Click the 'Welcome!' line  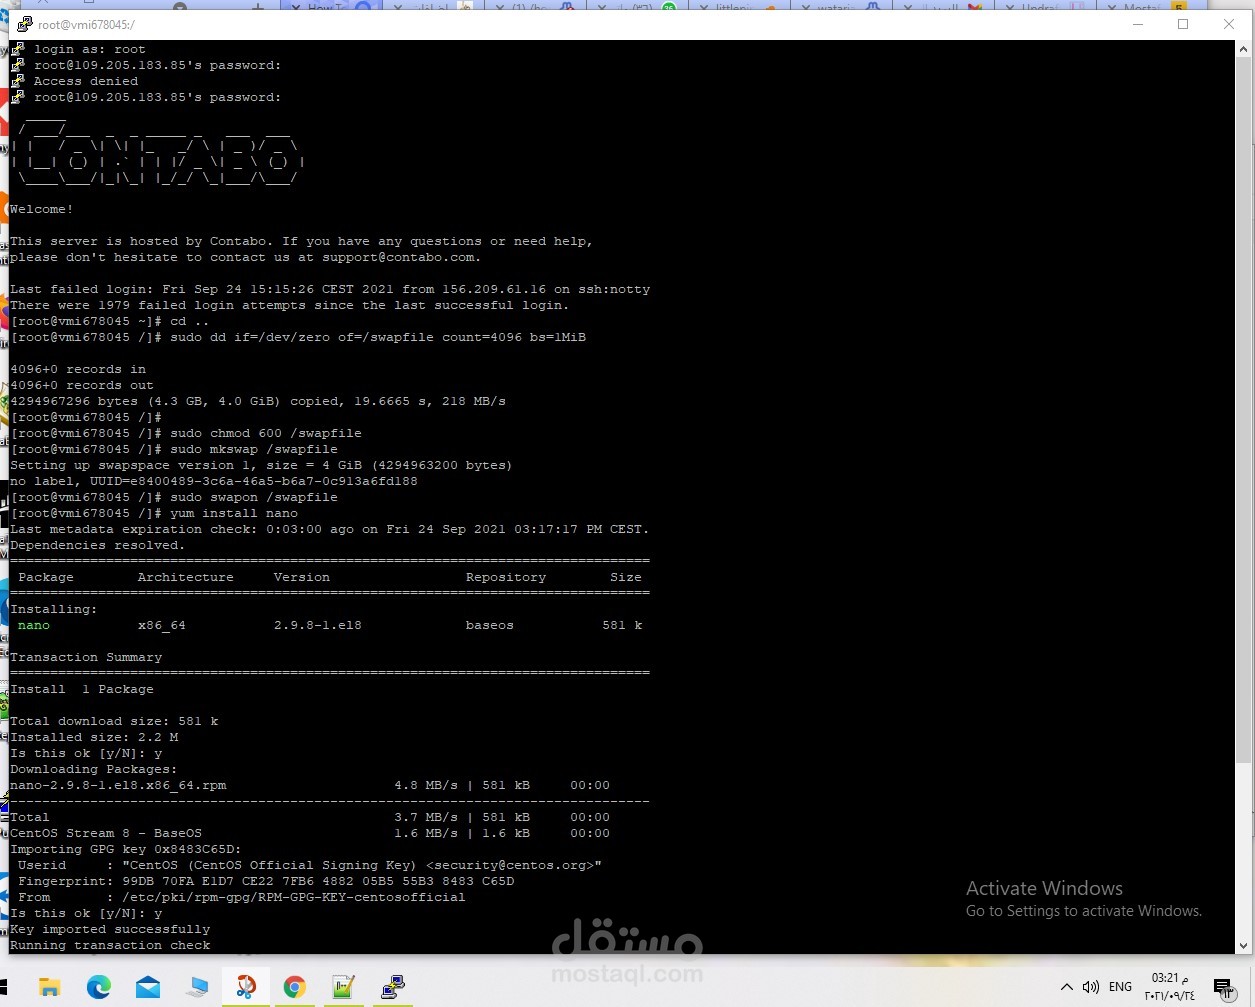(x=42, y=209)
